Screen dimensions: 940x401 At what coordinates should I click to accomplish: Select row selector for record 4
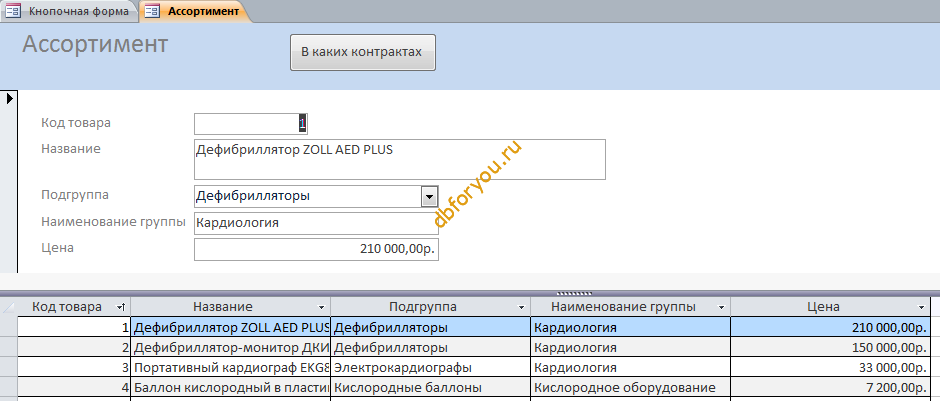tap(8, 387)
